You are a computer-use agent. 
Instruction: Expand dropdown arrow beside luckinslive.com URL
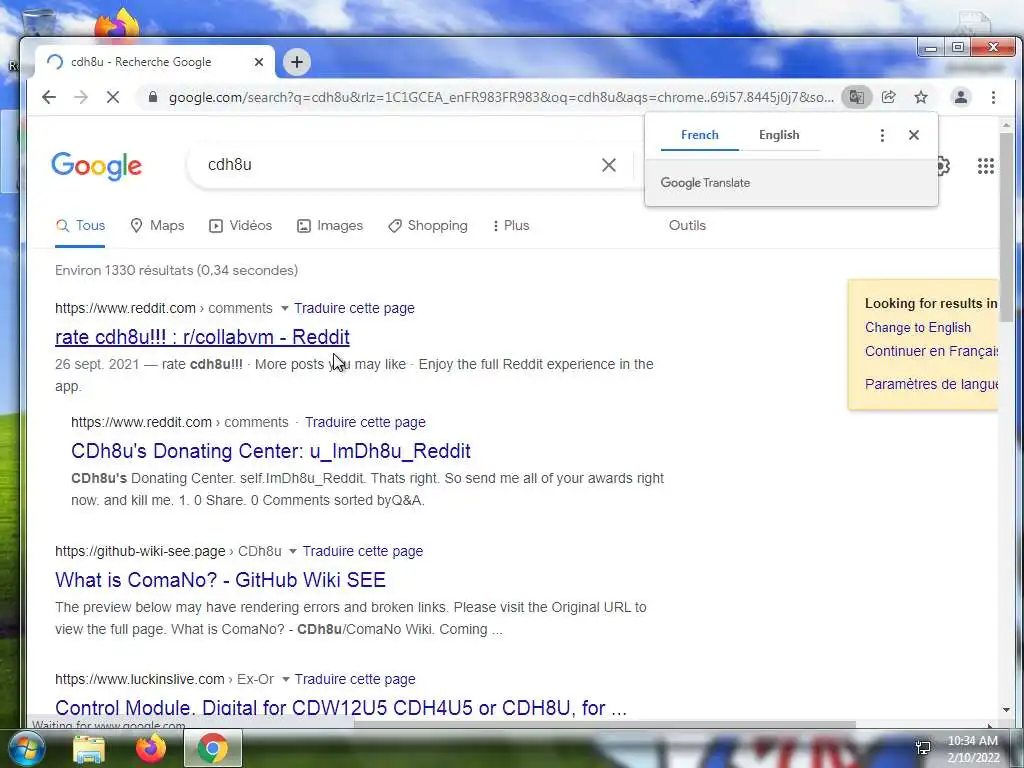(285, 680)
